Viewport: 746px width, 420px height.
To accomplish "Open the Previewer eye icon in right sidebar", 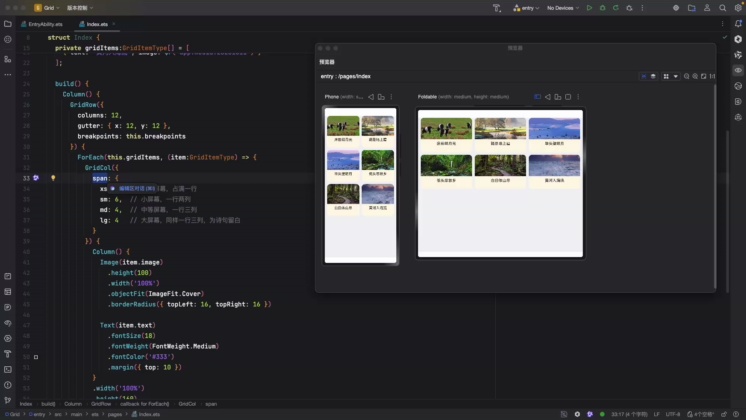I will click(737, 70).
